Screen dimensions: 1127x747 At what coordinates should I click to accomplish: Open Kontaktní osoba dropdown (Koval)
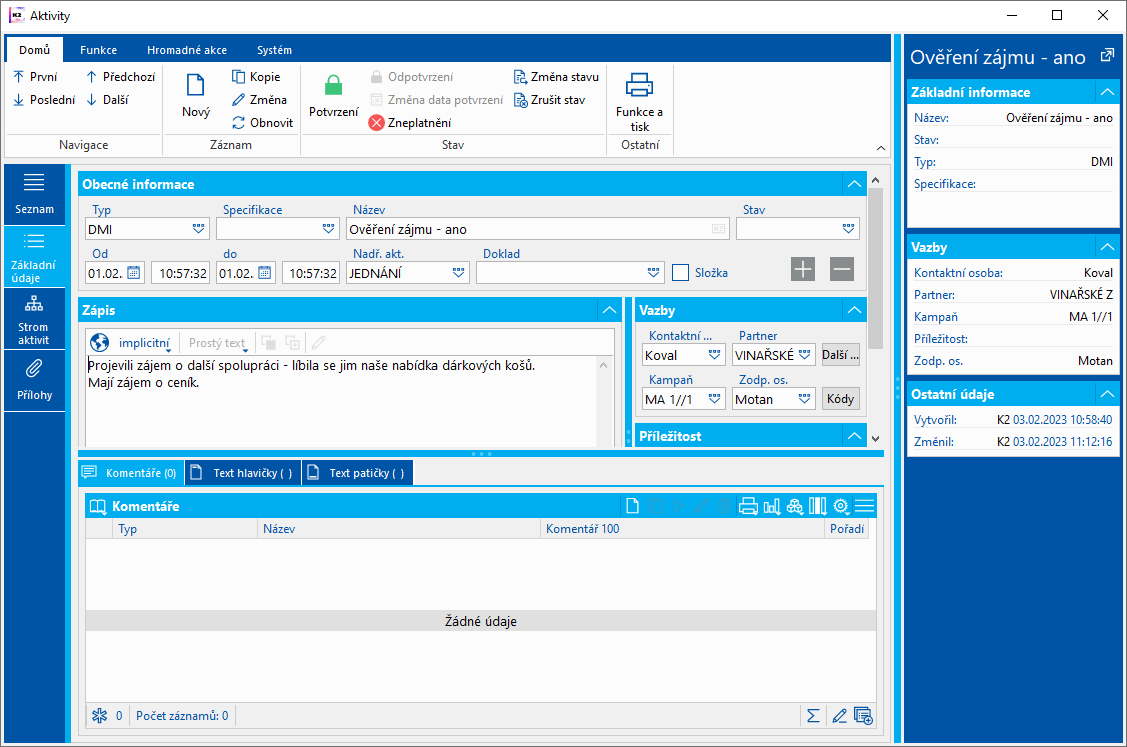click(714, 354)
